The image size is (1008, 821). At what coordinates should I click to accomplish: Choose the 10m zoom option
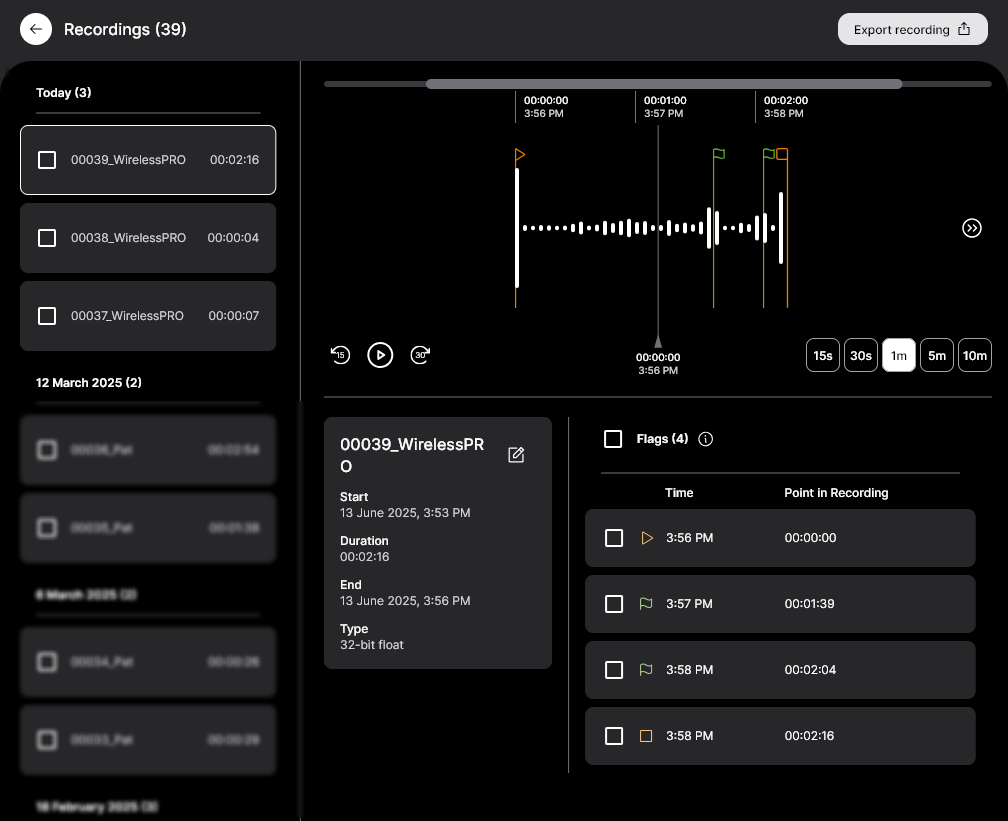coord(974,355)
